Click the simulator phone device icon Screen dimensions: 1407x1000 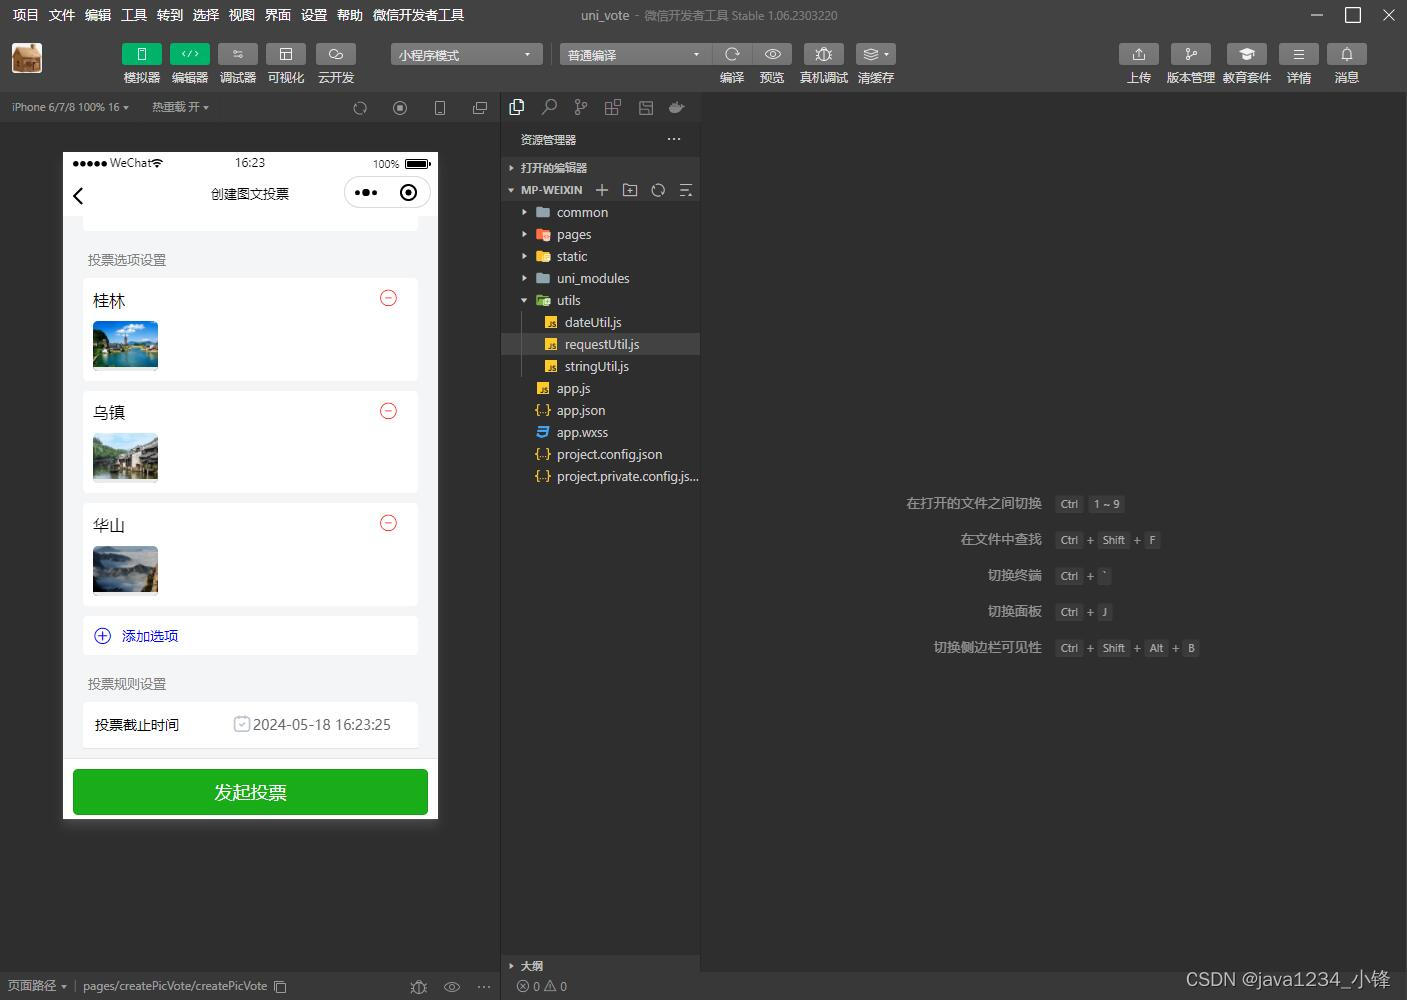pyautogui.click(x=440, y=108)
